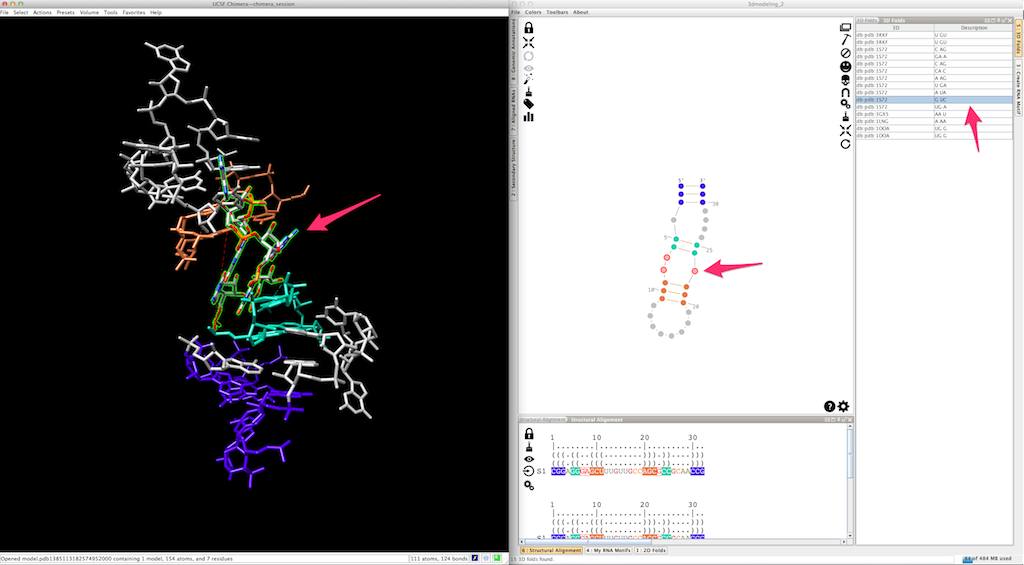Click the green status square in the Chimera status bar
Image resolution: width=1024 pixels, height=565 pixels.
point(497,558)
